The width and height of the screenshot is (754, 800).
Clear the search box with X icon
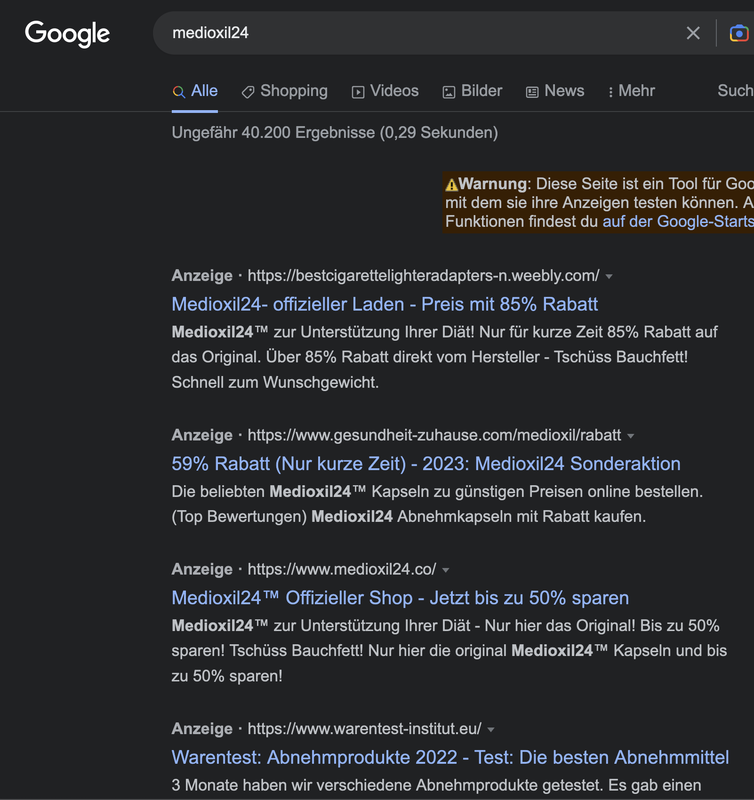pyautogui.click(x=693, y=33)
